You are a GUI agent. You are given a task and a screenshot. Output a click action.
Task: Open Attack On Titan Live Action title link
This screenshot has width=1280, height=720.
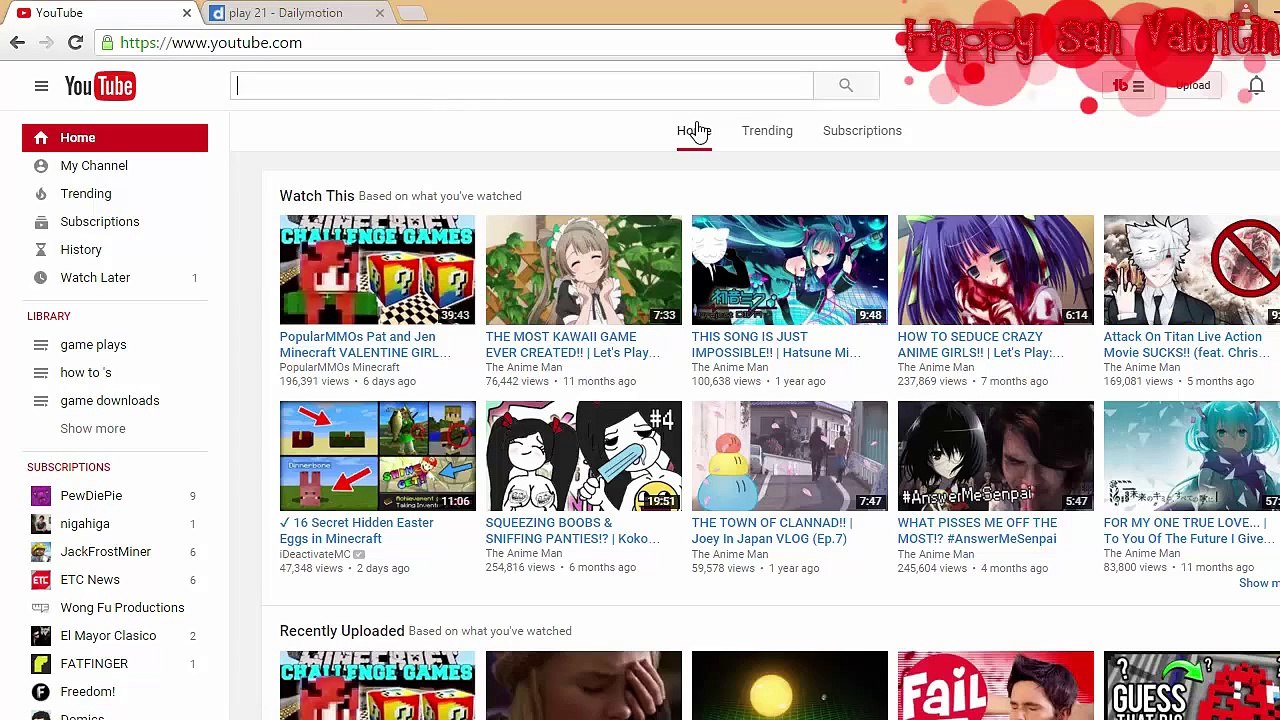pos(1187,345)
